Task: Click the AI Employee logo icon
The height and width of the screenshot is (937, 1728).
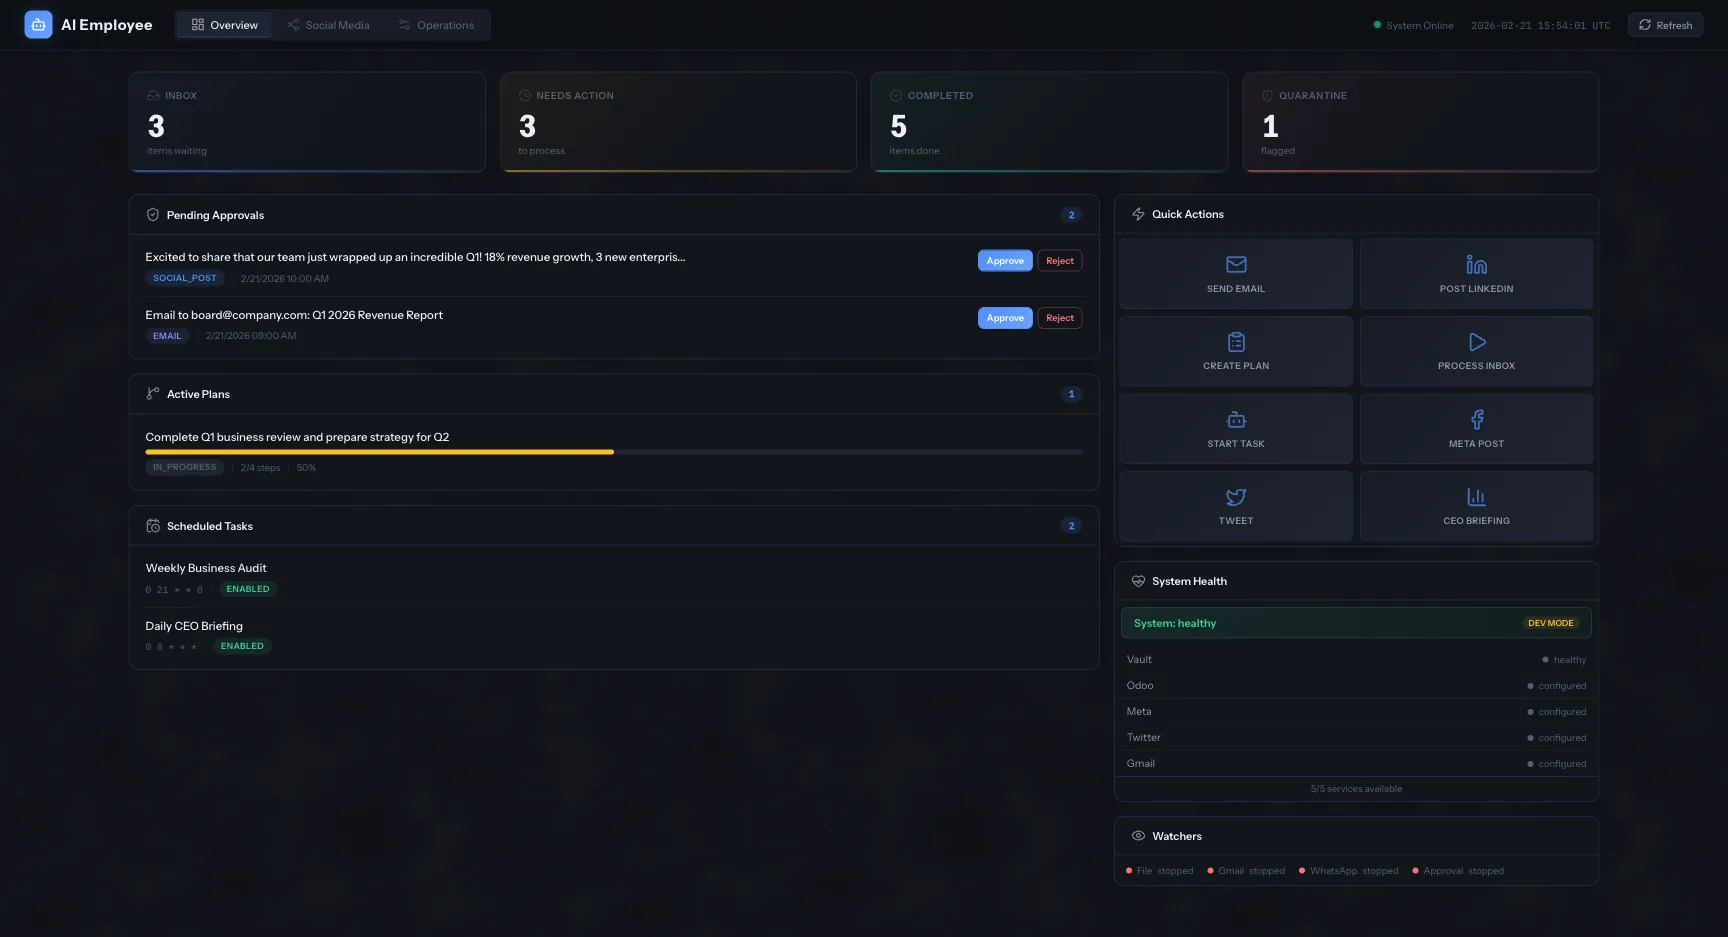Action: (x=38, y=25)
